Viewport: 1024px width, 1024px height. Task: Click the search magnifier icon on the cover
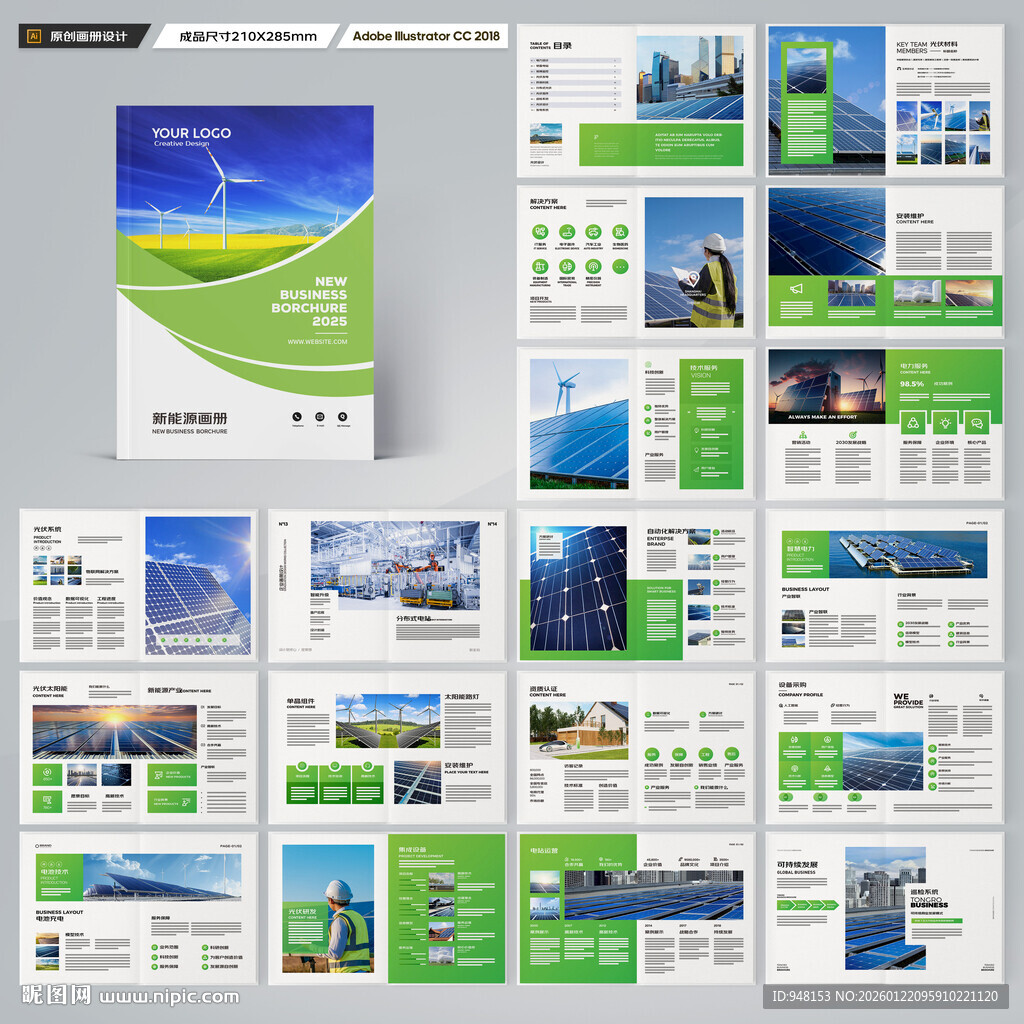pyautogui.click(x=343, y=417)
